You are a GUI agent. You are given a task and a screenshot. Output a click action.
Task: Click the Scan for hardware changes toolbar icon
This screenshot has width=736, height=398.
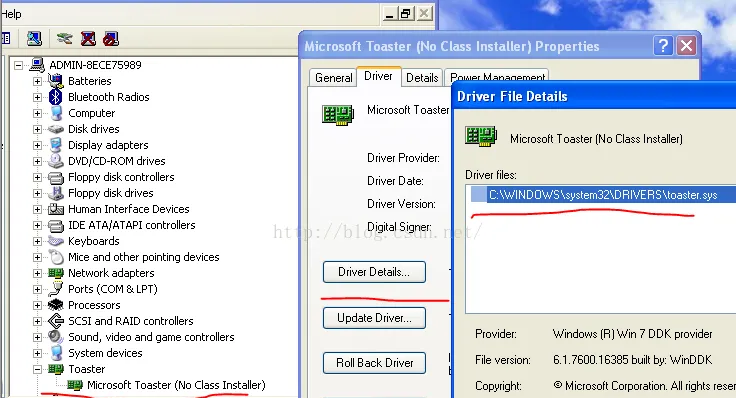pos(34,38)
